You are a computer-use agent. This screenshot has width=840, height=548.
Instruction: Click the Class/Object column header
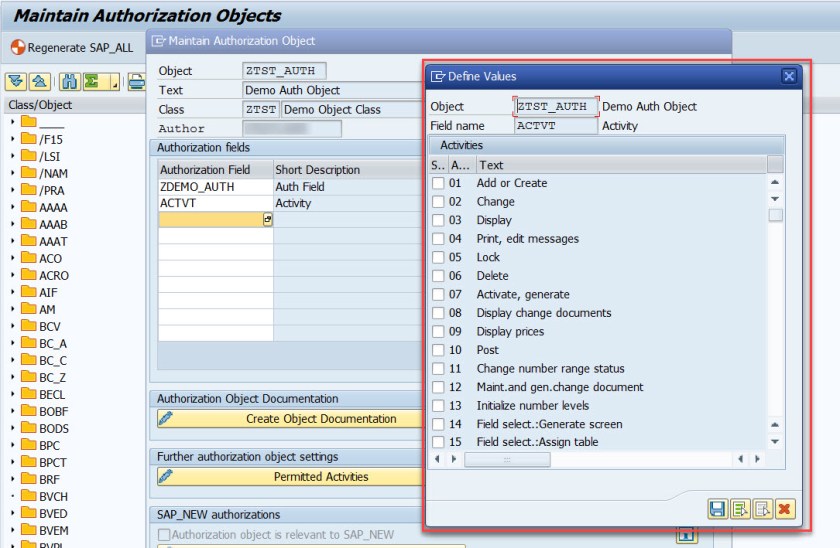74,105
